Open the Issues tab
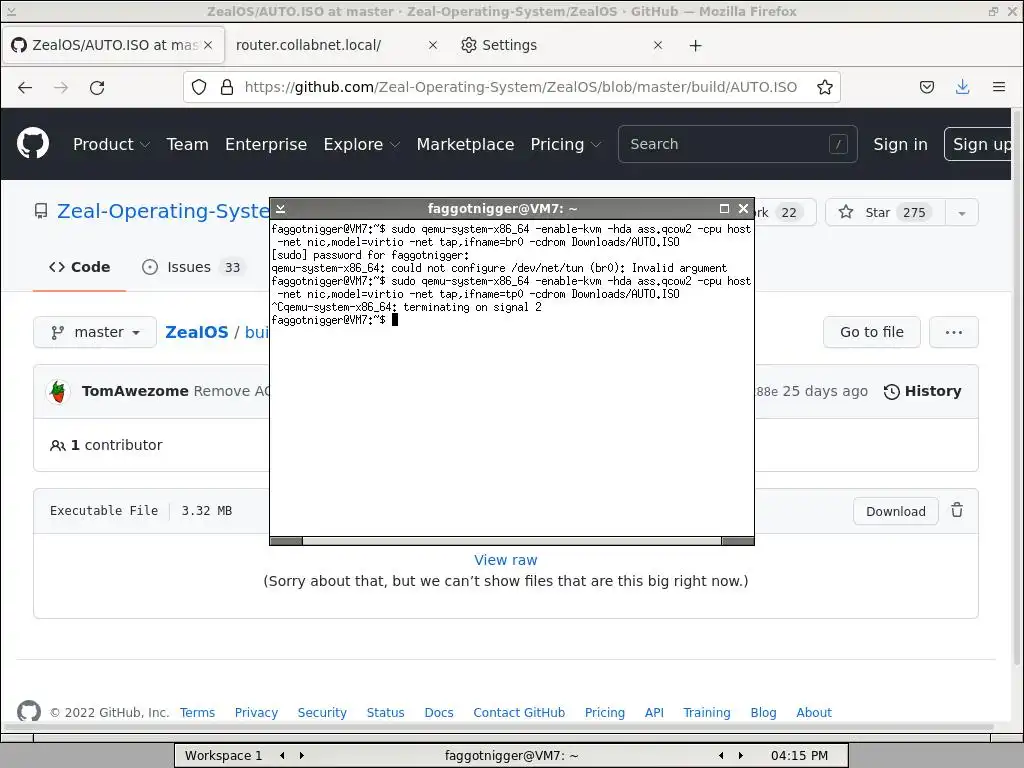The height and width of the screenshot is (768, 1024). (193, 267)
